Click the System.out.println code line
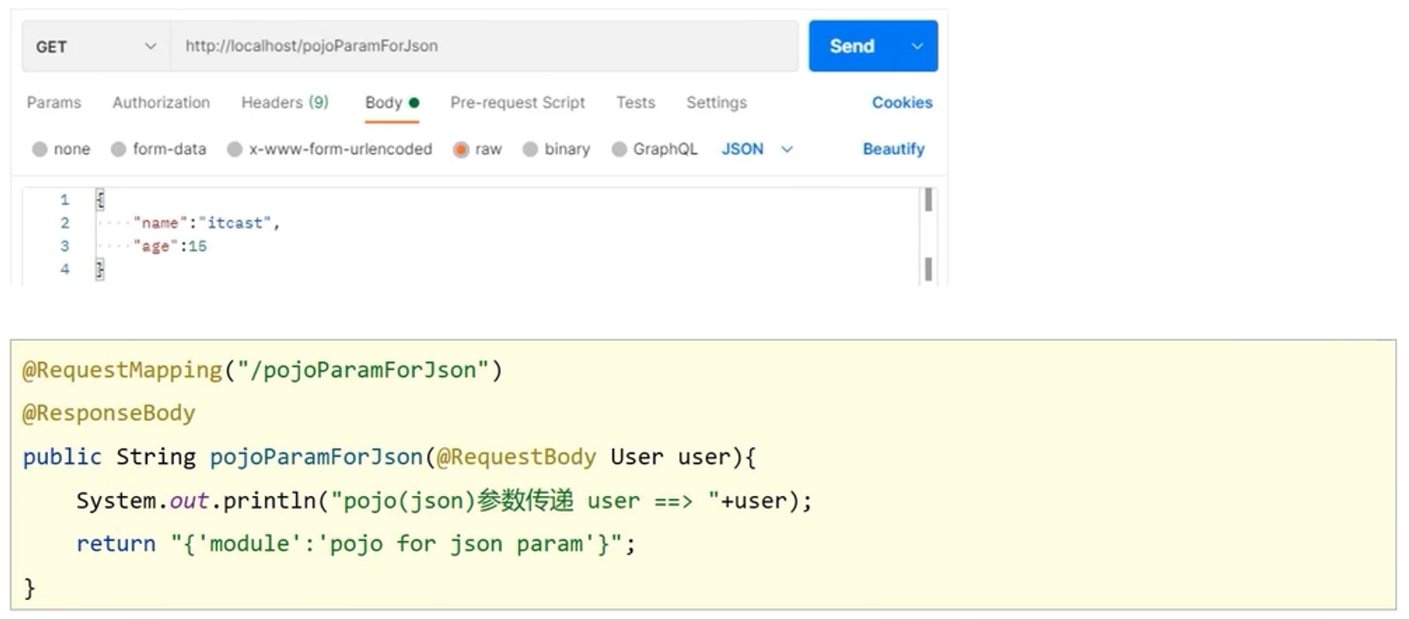 [444, 500]
